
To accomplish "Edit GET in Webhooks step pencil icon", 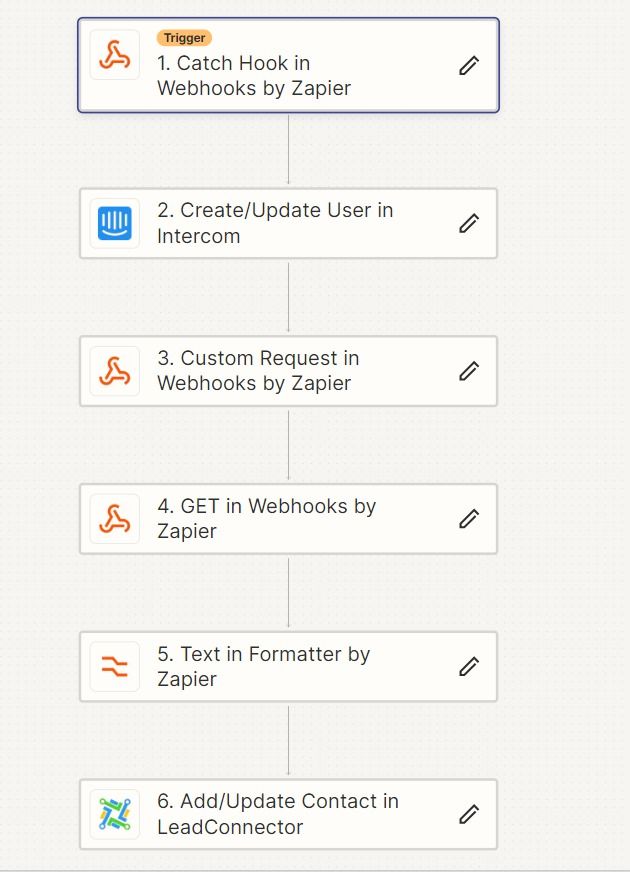I will [x=469, y=518].
